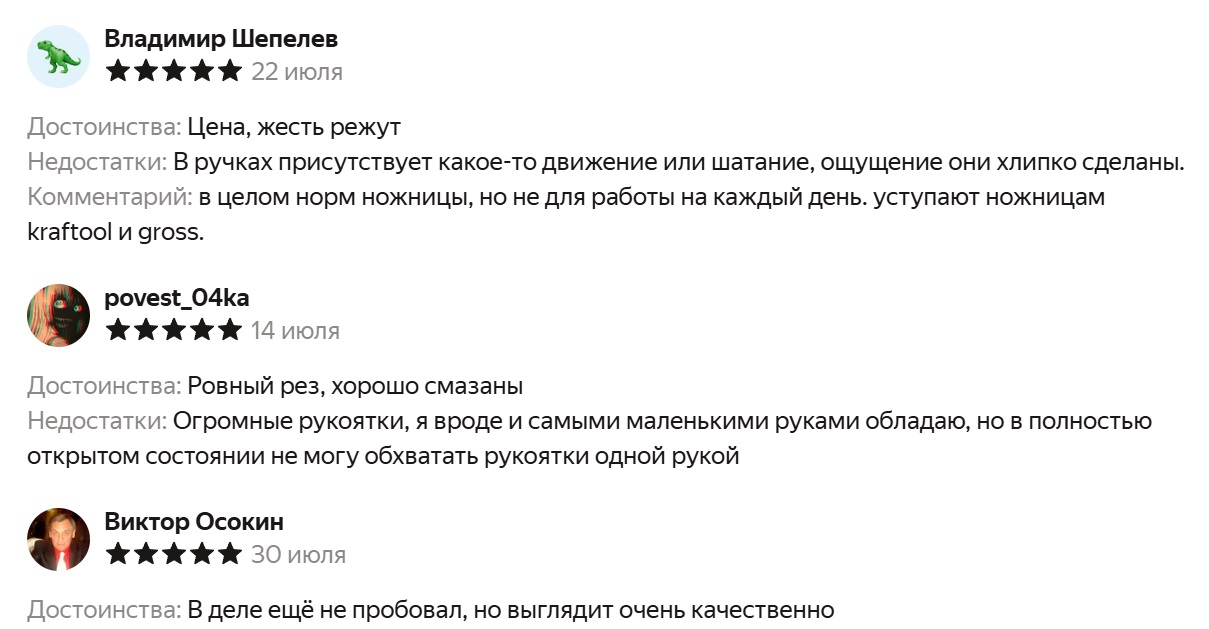Click Недостатки label in povest_04ka's review
The height and width of the screenshot is (629, 1209).
(97, 422)
